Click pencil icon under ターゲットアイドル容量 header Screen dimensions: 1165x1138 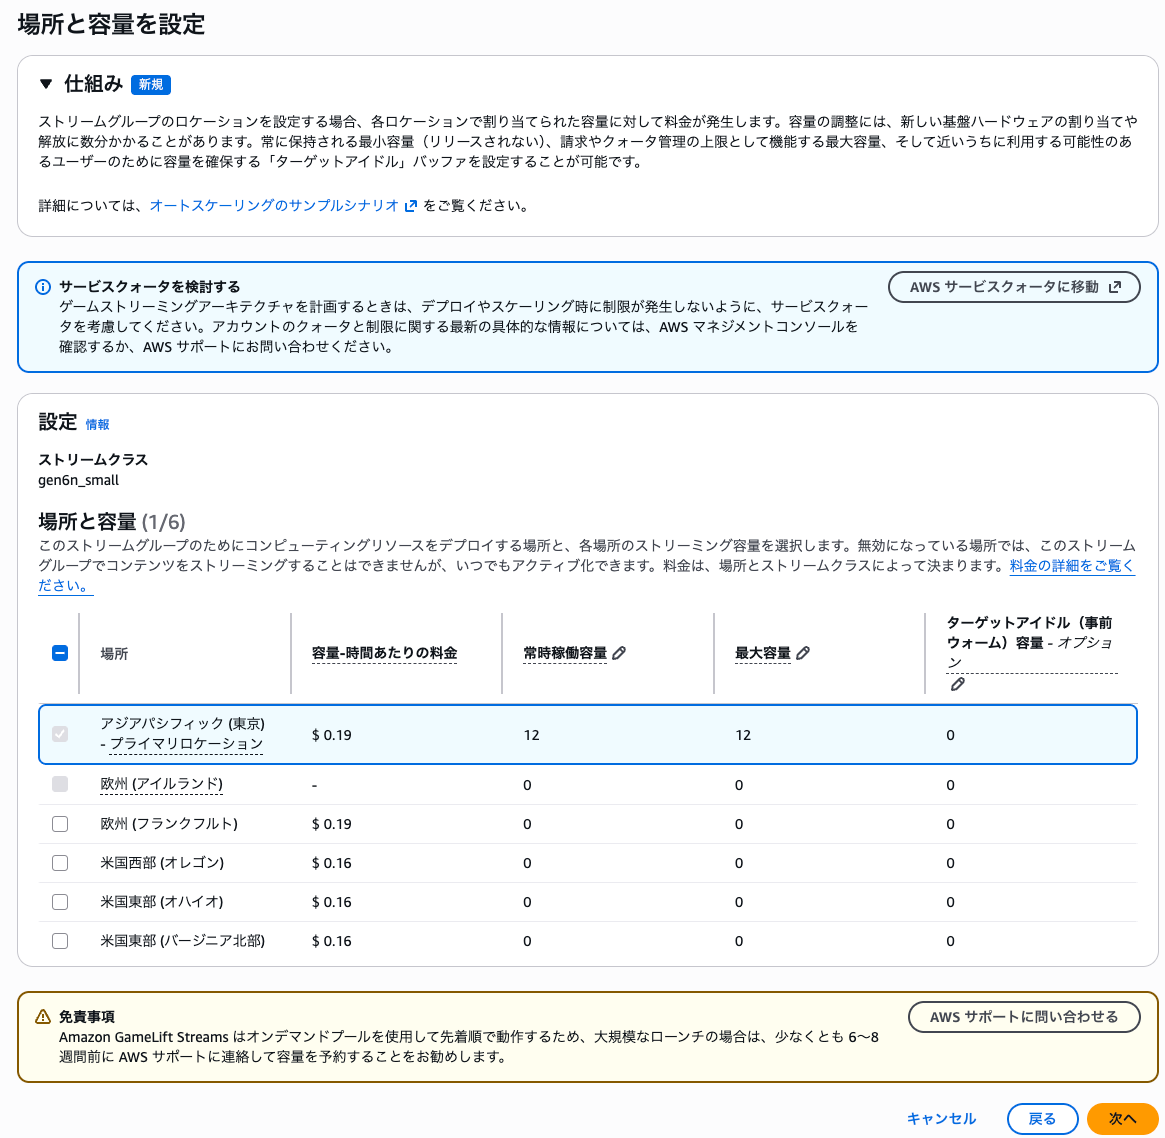[957, 684]
